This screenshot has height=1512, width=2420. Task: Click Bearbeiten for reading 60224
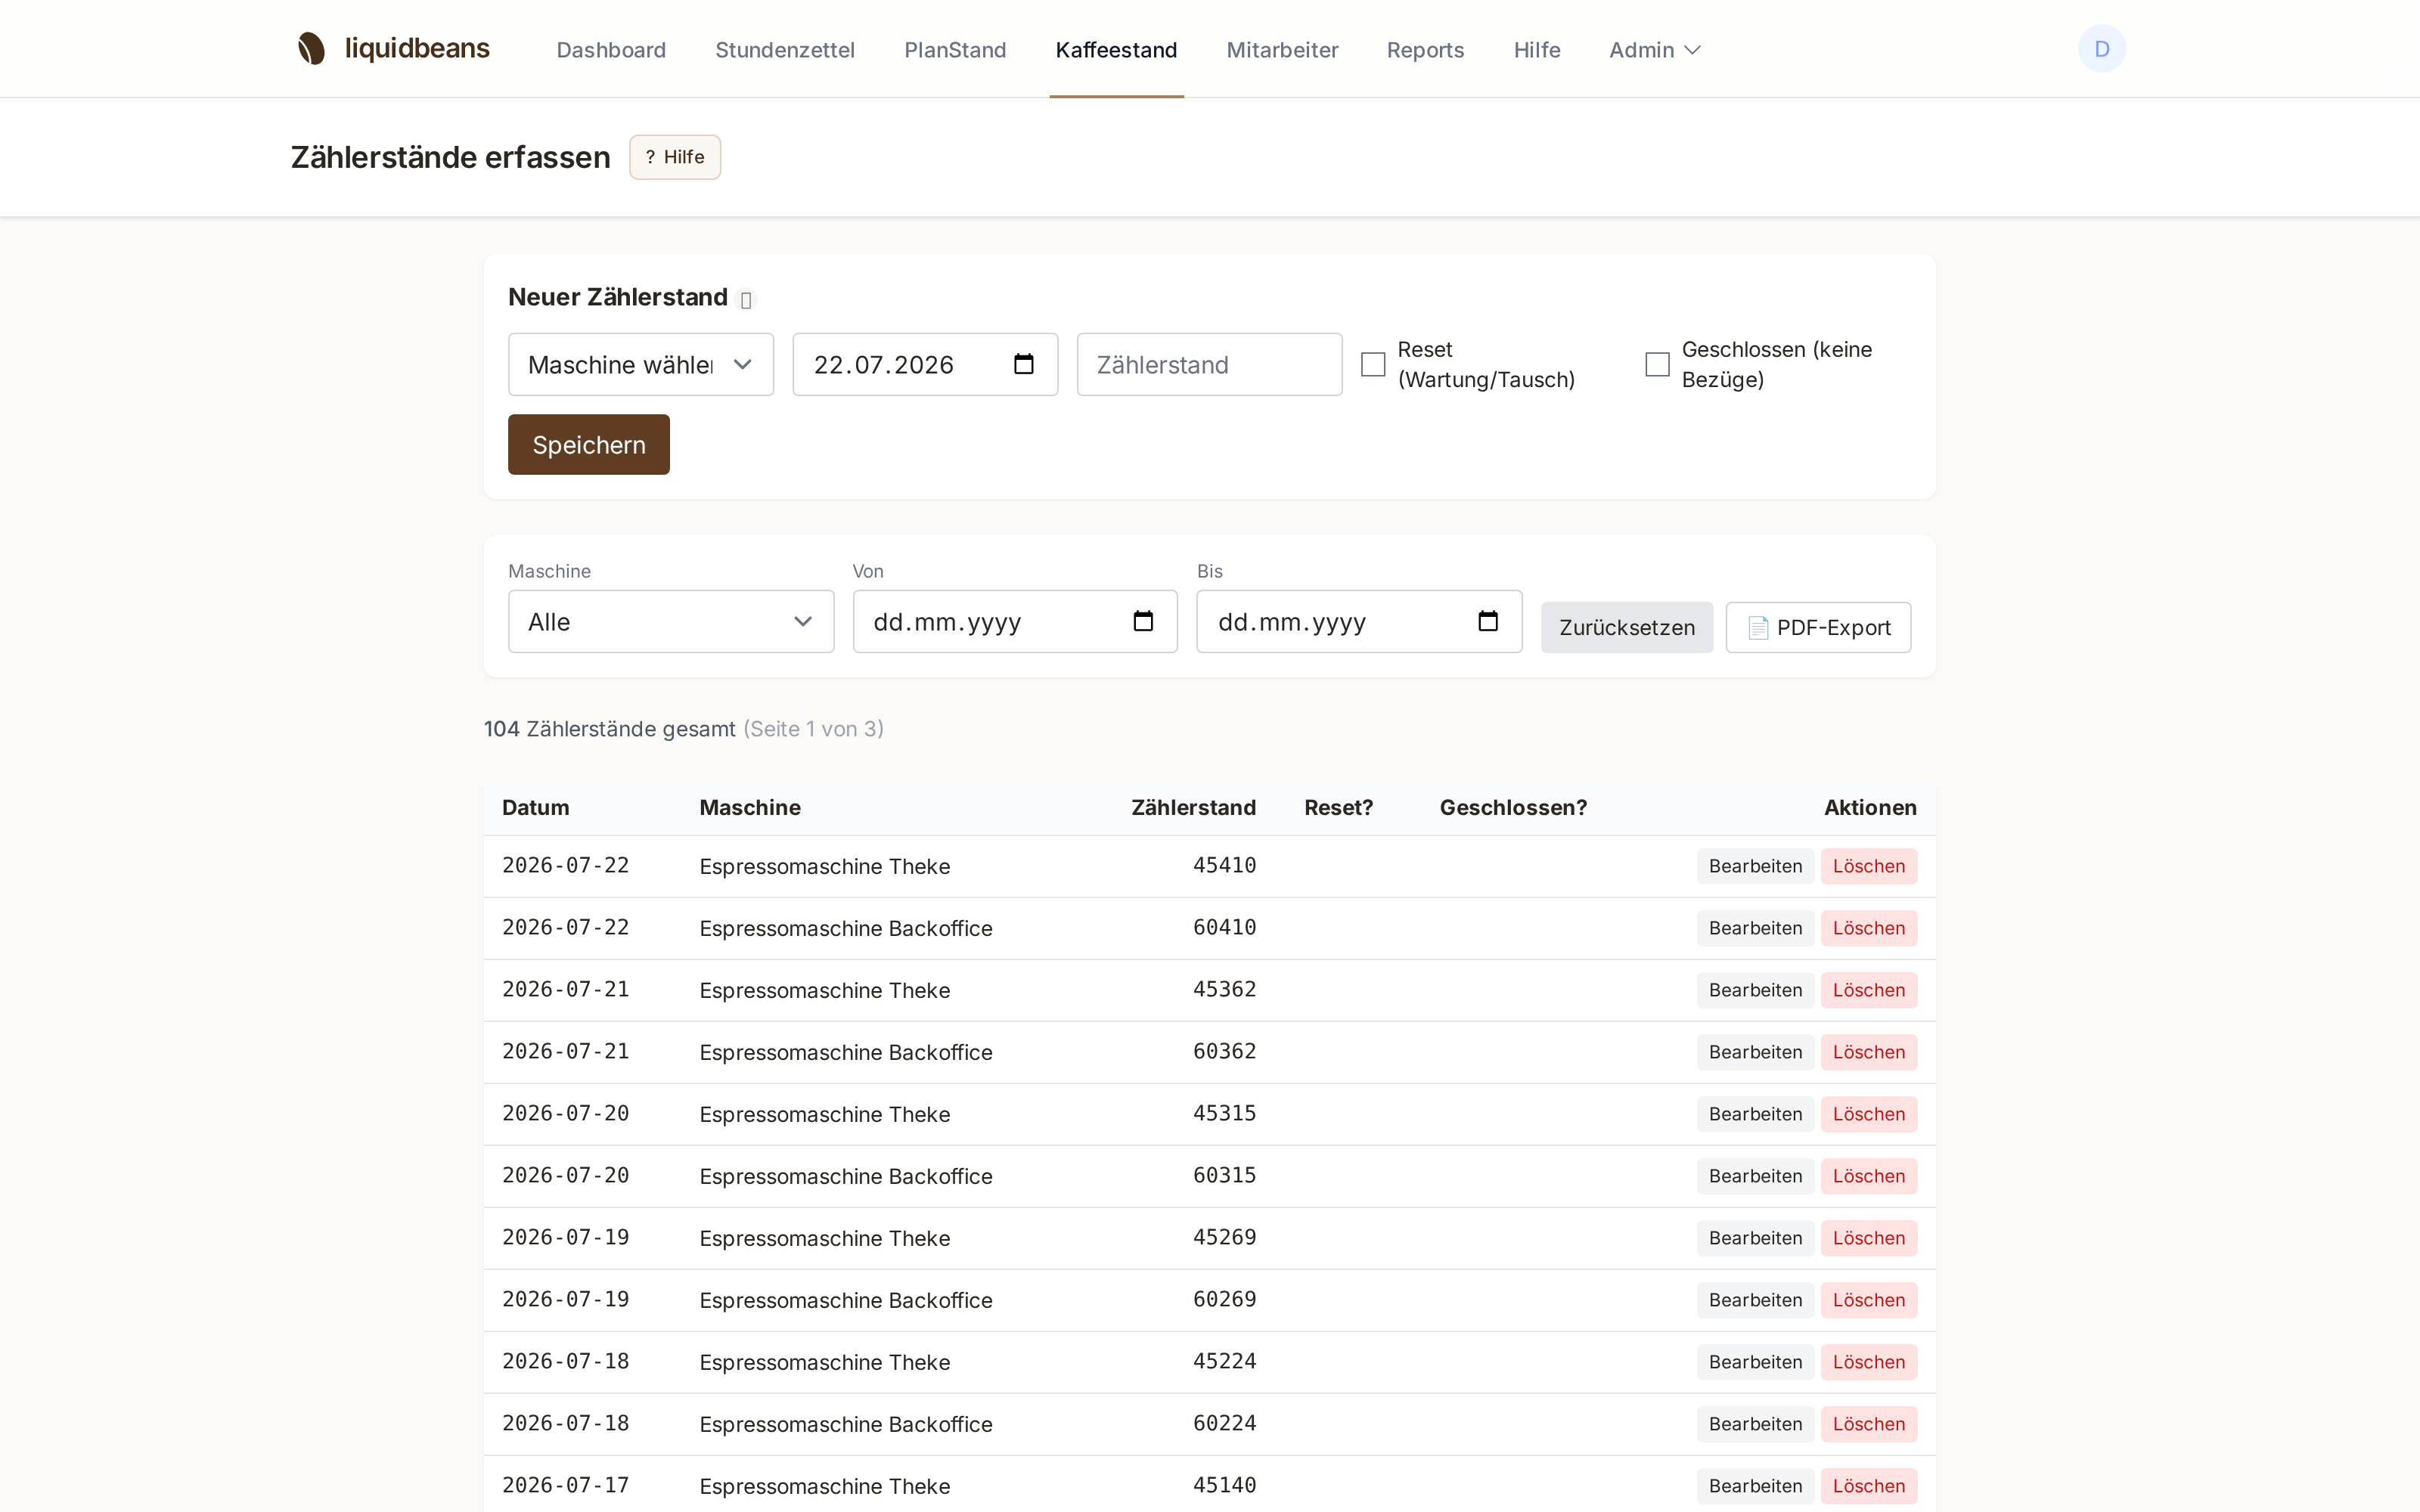1755,1424
